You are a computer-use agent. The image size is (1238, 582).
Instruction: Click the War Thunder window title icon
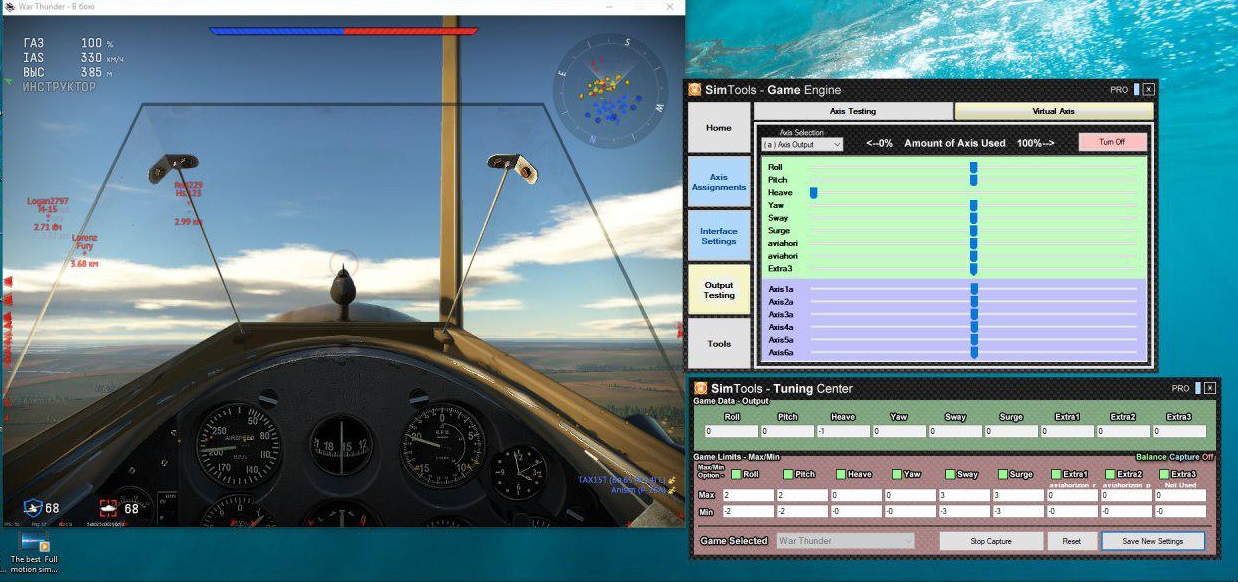click(8, 6)
